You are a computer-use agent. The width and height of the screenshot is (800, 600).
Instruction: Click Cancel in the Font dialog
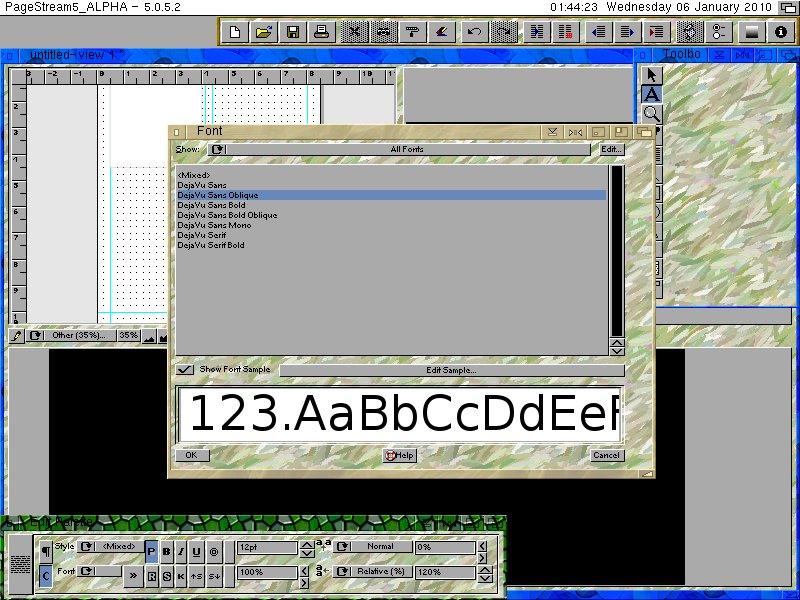click(x=606, y=455)
